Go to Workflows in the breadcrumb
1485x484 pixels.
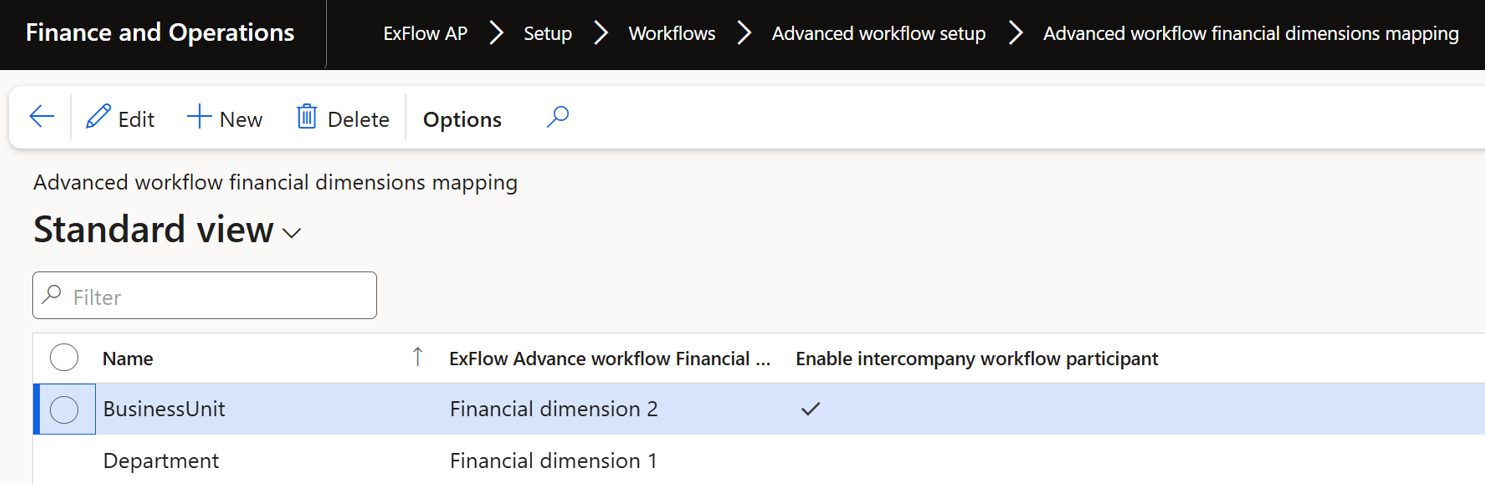pyautogui.click(x=671, y=34)
